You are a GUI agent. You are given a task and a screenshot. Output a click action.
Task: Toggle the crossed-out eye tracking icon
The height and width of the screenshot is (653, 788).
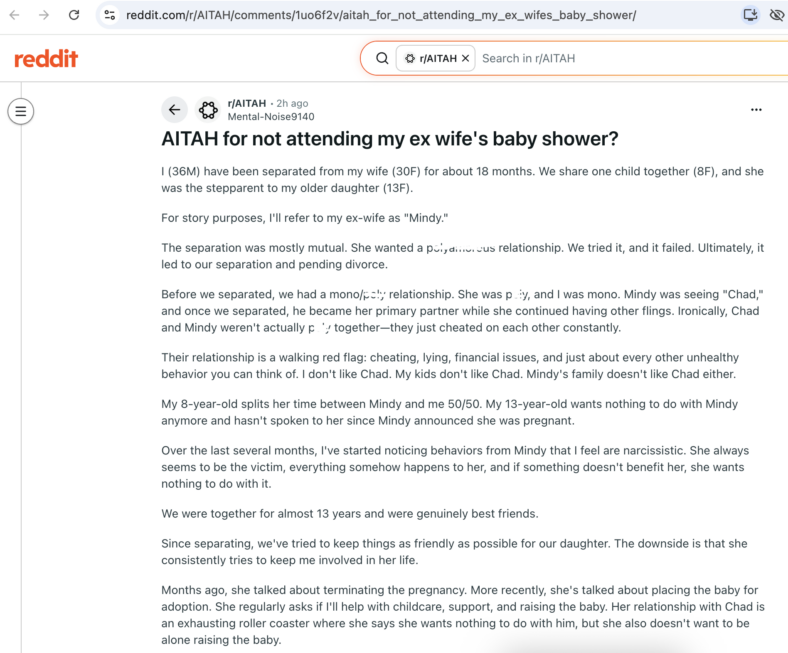[777, 15]
